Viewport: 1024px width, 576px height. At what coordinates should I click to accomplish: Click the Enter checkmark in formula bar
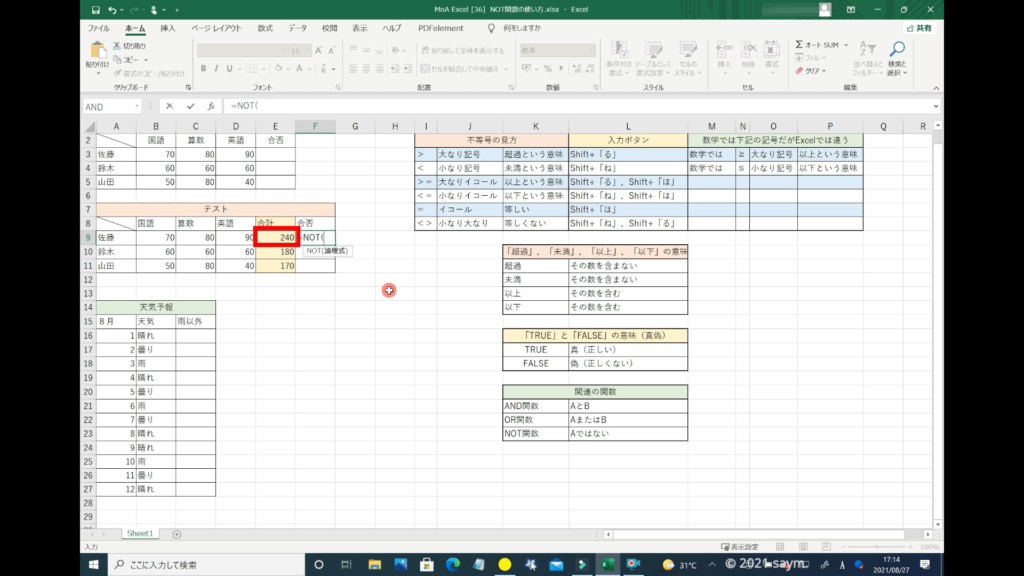[190, 106]
